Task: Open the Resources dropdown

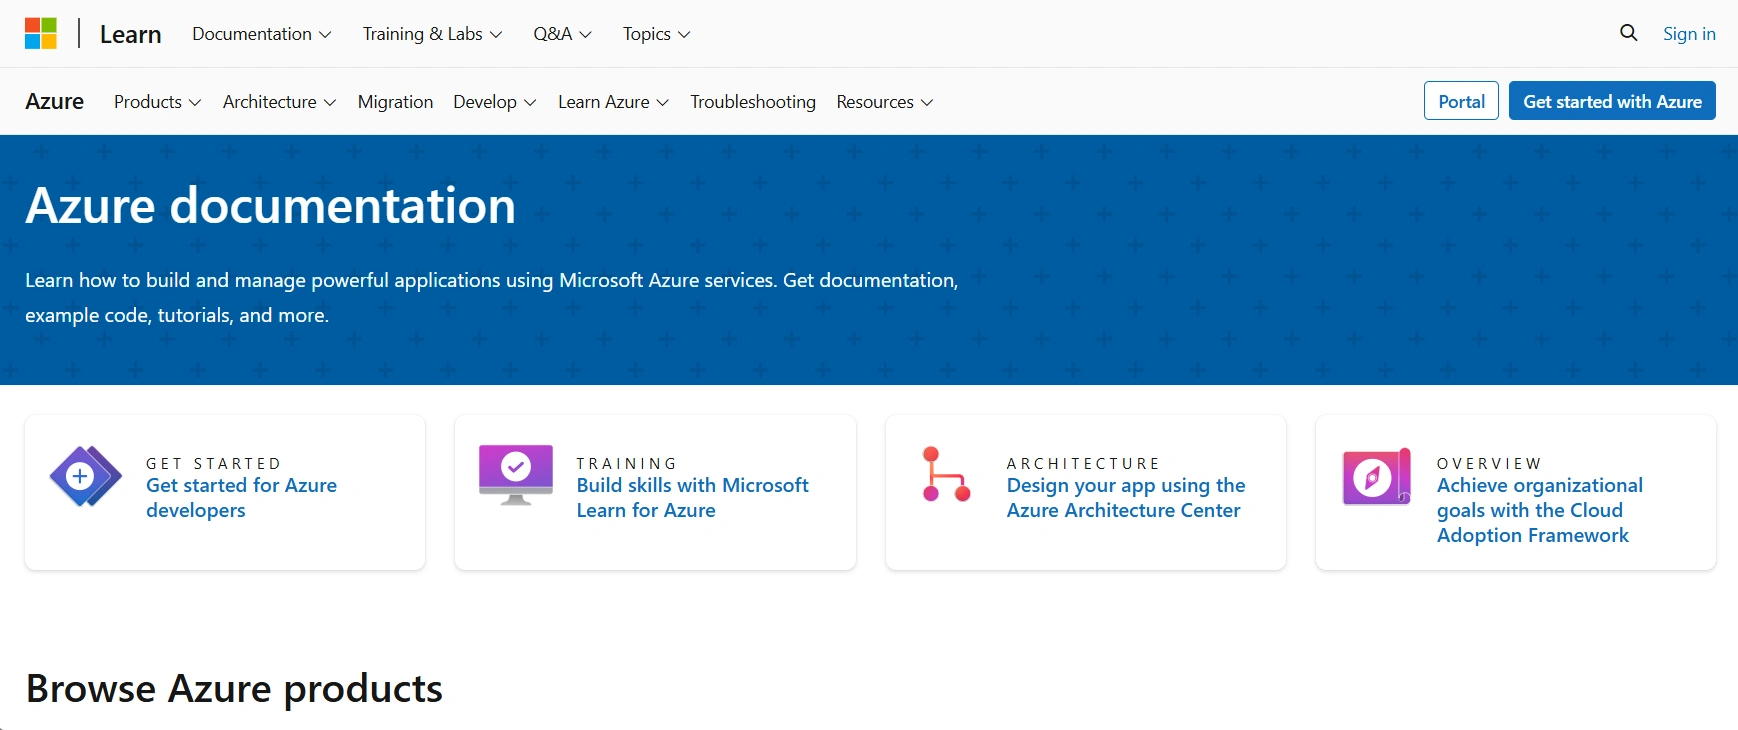Action: [x=884, y=102]
